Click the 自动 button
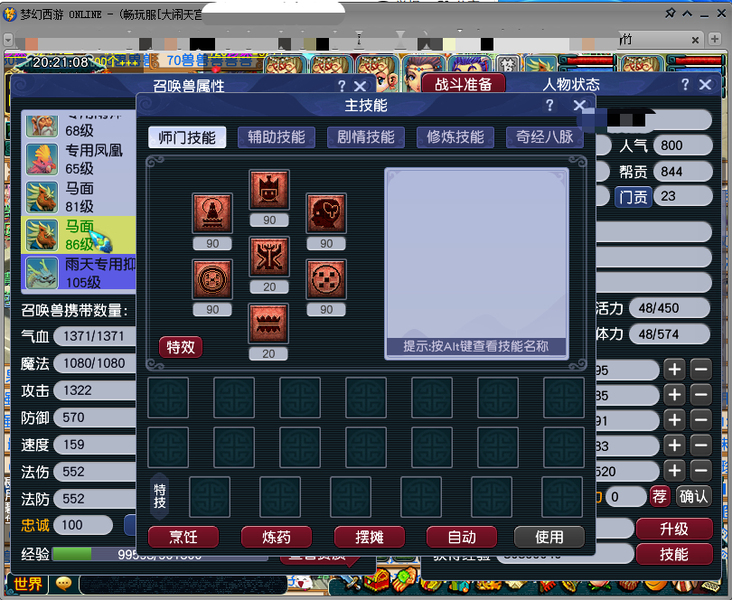Image resolution: width=732 pixels, height=600 pixels. point(462,537)
